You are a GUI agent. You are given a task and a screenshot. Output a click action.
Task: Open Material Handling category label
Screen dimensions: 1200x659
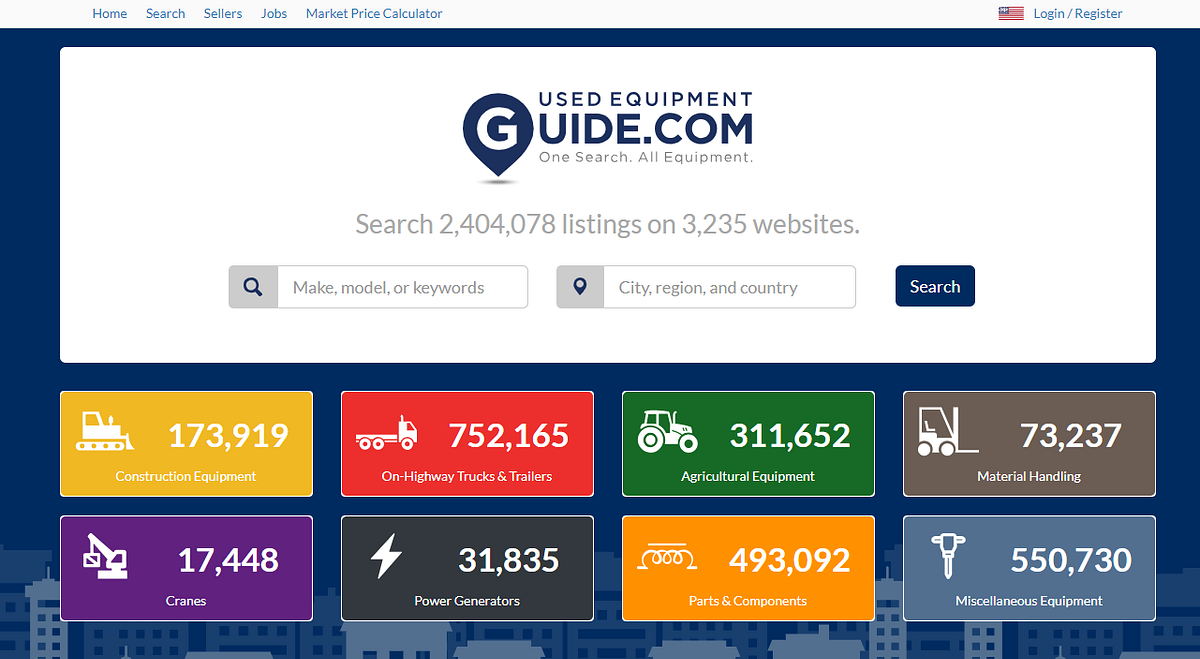1029,476
